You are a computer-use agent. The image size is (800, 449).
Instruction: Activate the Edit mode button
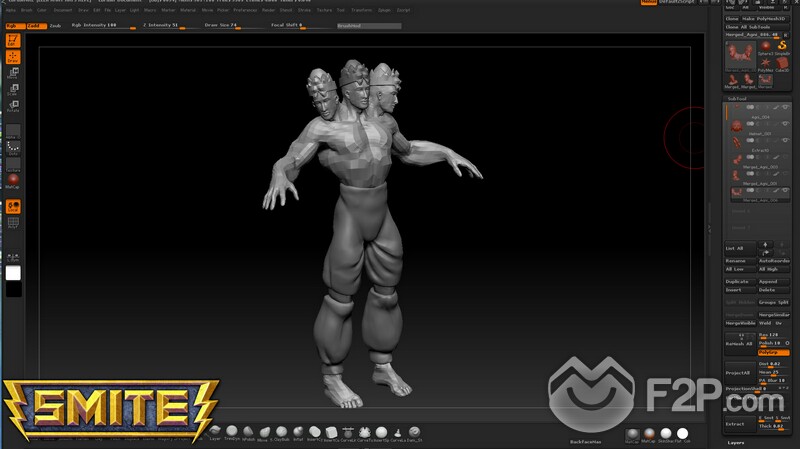click(13, 41)
